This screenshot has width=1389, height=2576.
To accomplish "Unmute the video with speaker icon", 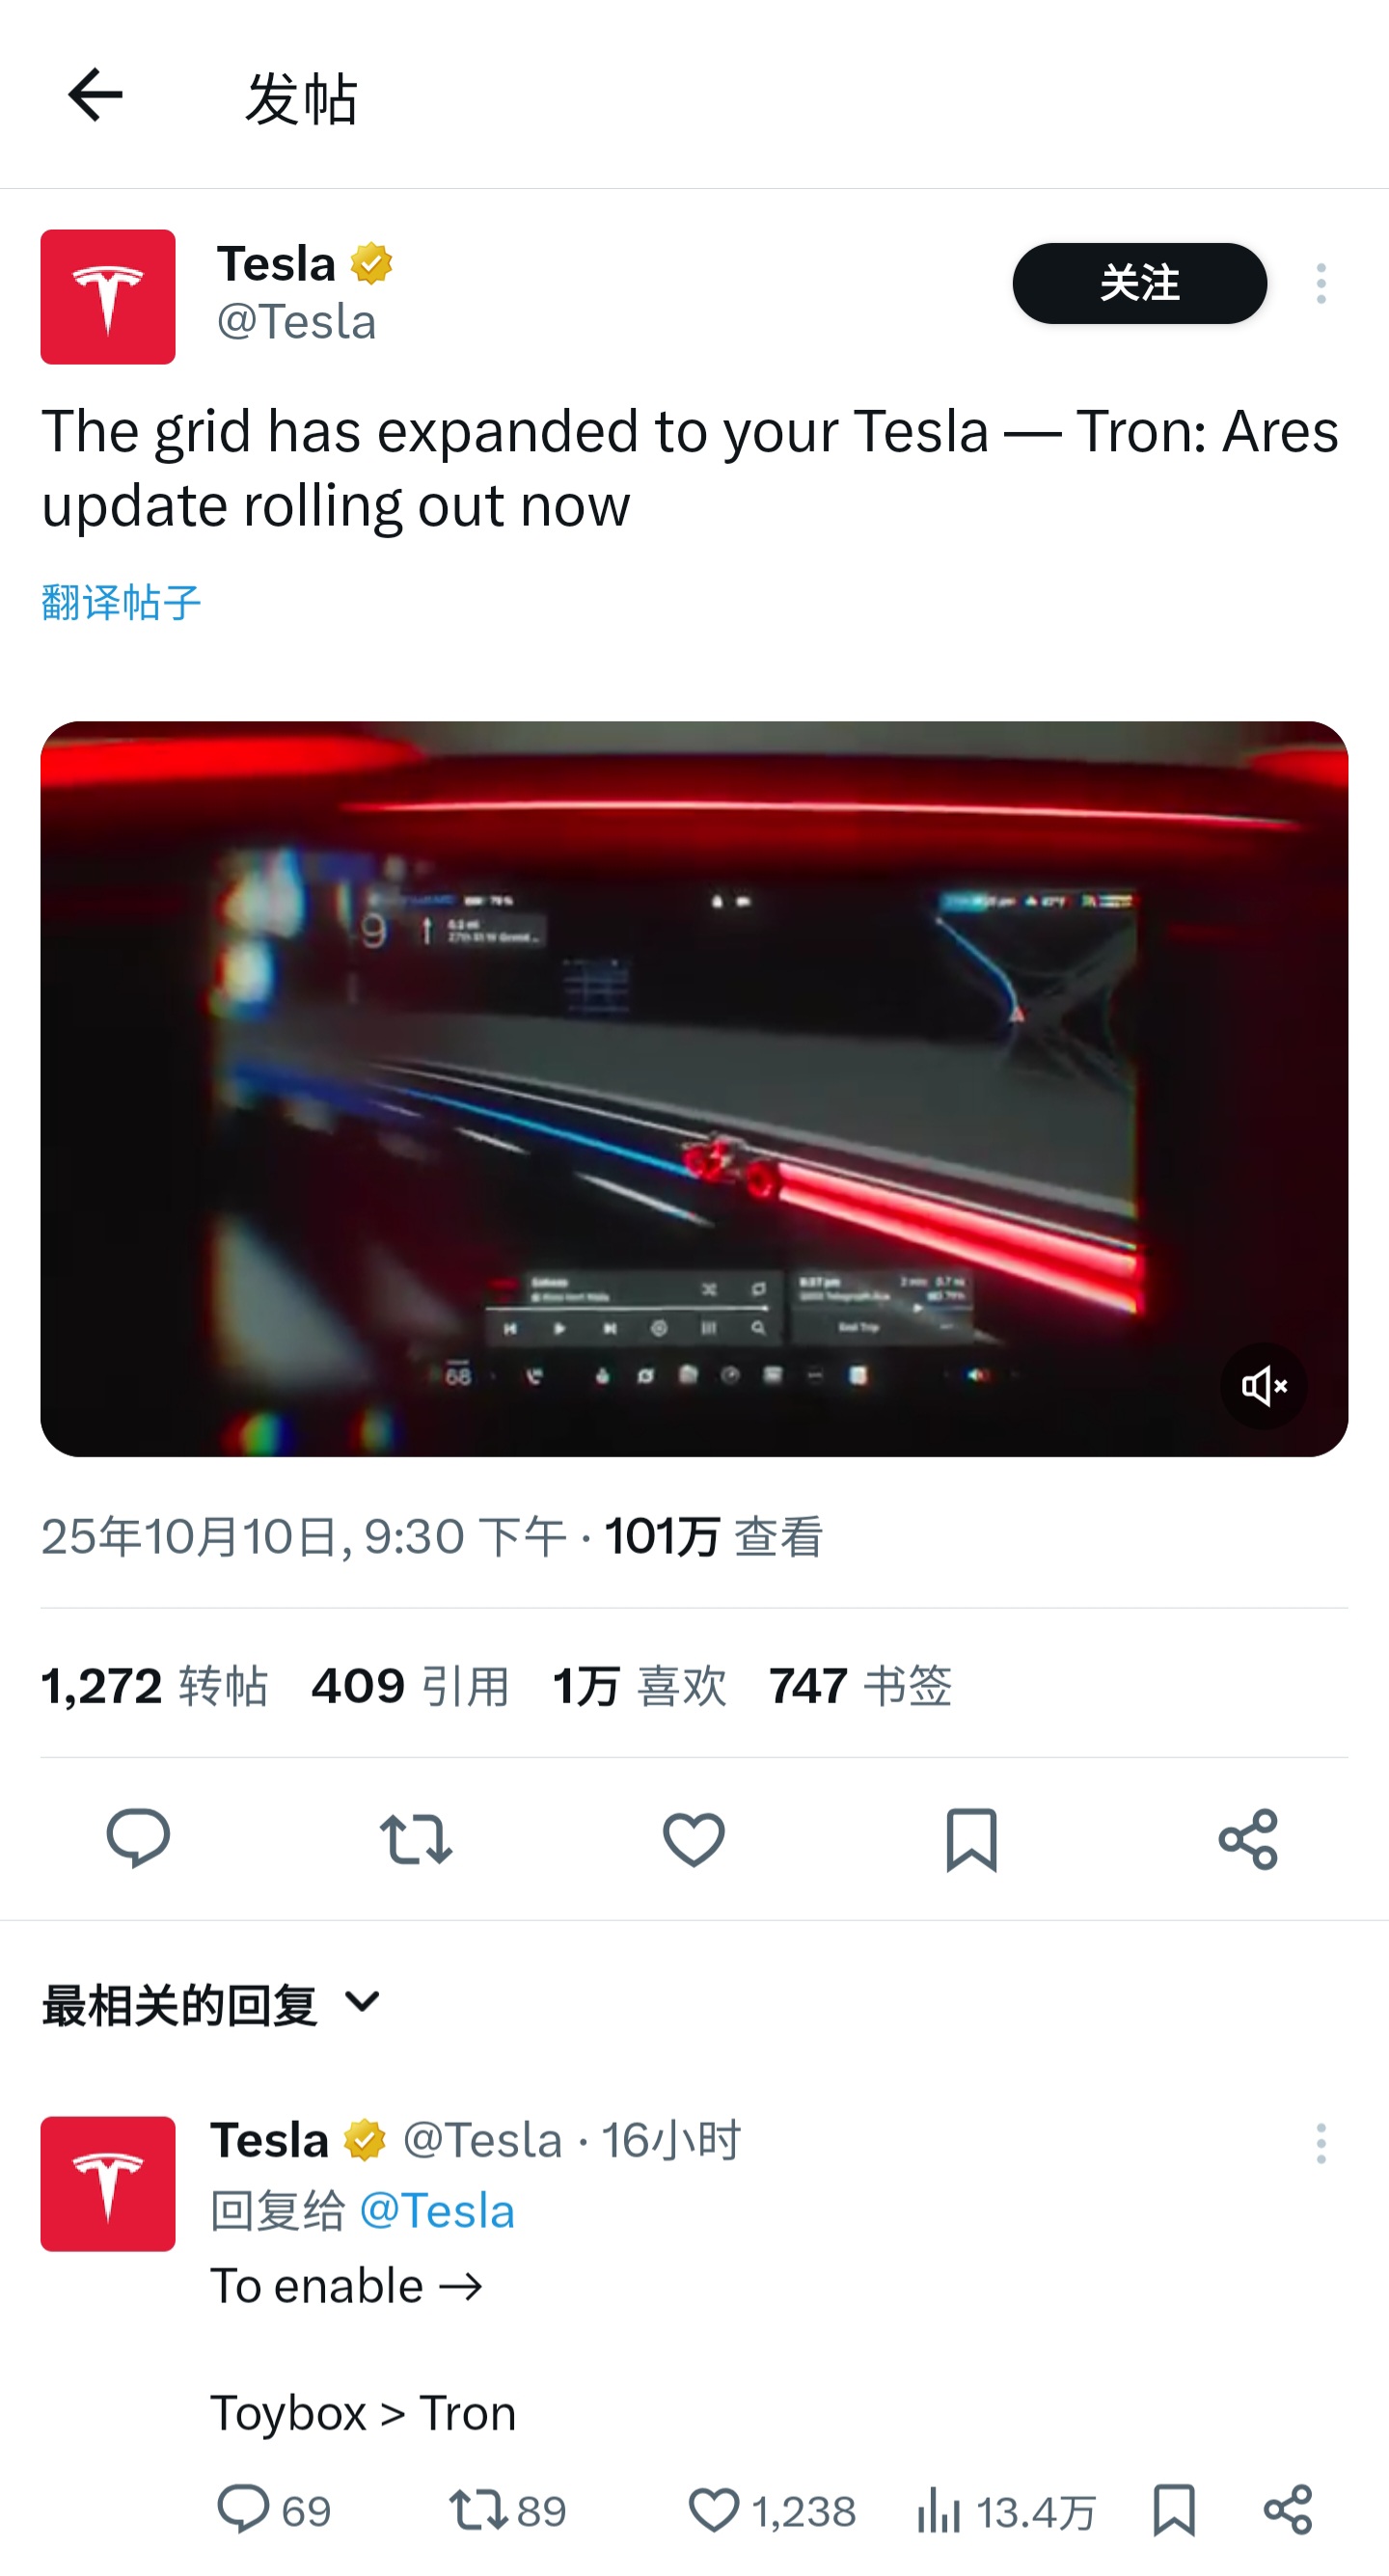I will point(1263,1386).
